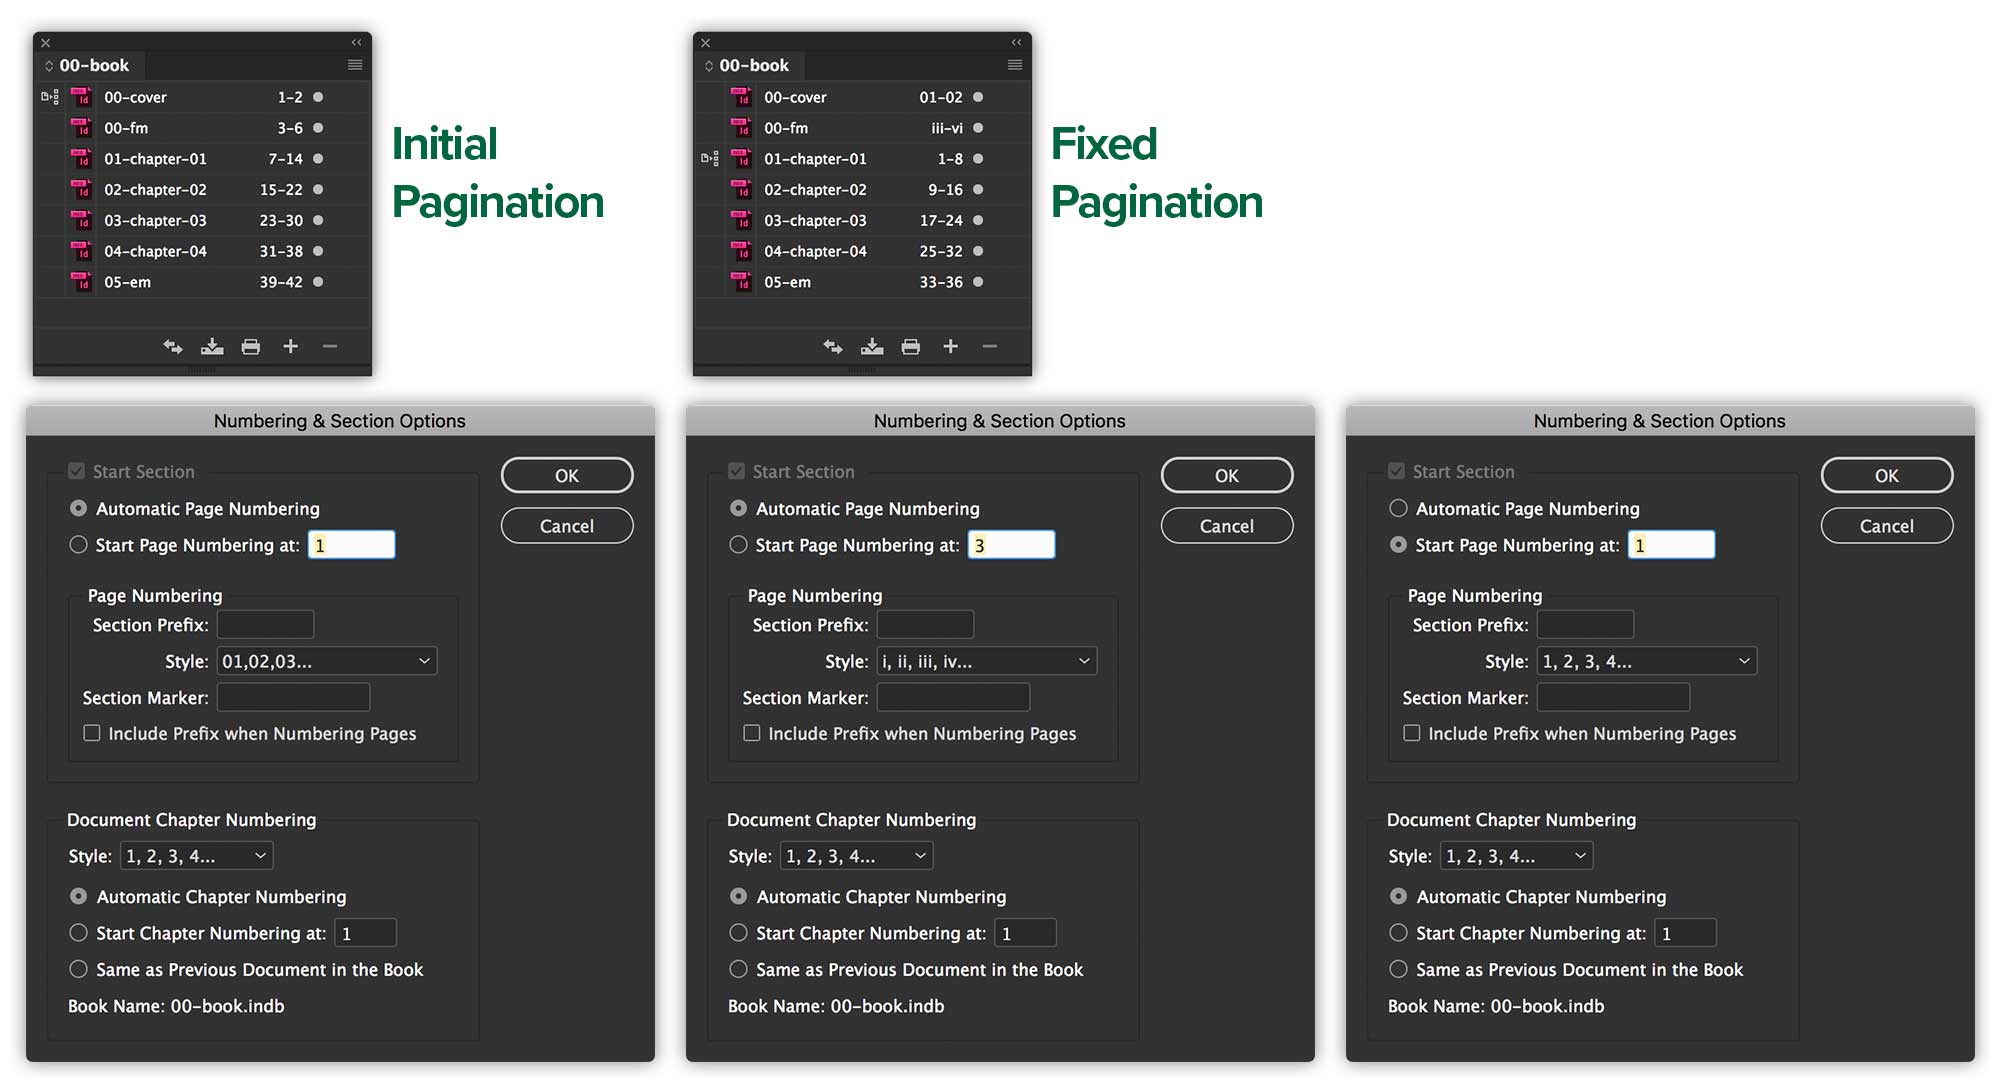This screenshot has width=2000, height=1085.
Task: Click status dot of 03-chapter-03 in right panel
Action: [978, 220]
